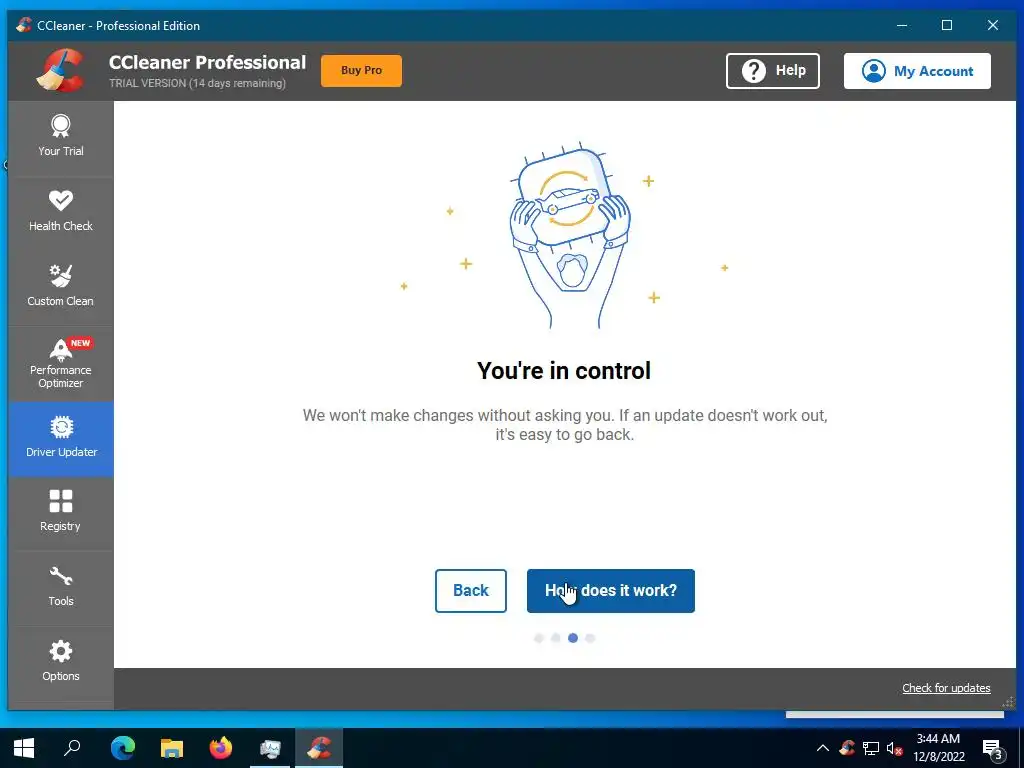The width and height of the screenshot is (1024, 768).
Task: Open the Registry sidebar section
Action: [61, 514]
